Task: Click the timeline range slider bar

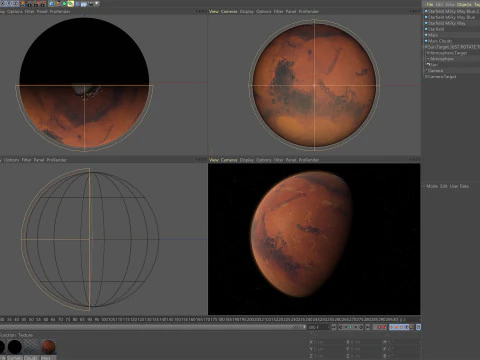Action: pos(152,327)
